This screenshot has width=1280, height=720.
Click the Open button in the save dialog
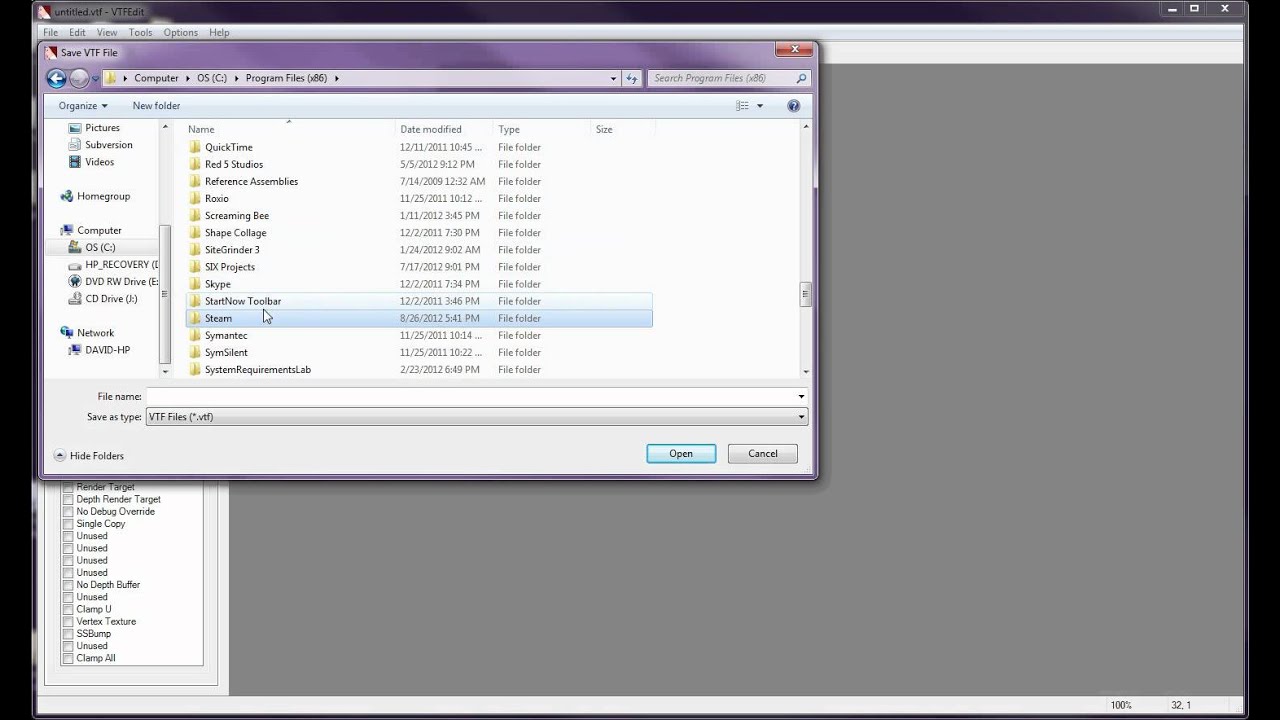(681, 454)
